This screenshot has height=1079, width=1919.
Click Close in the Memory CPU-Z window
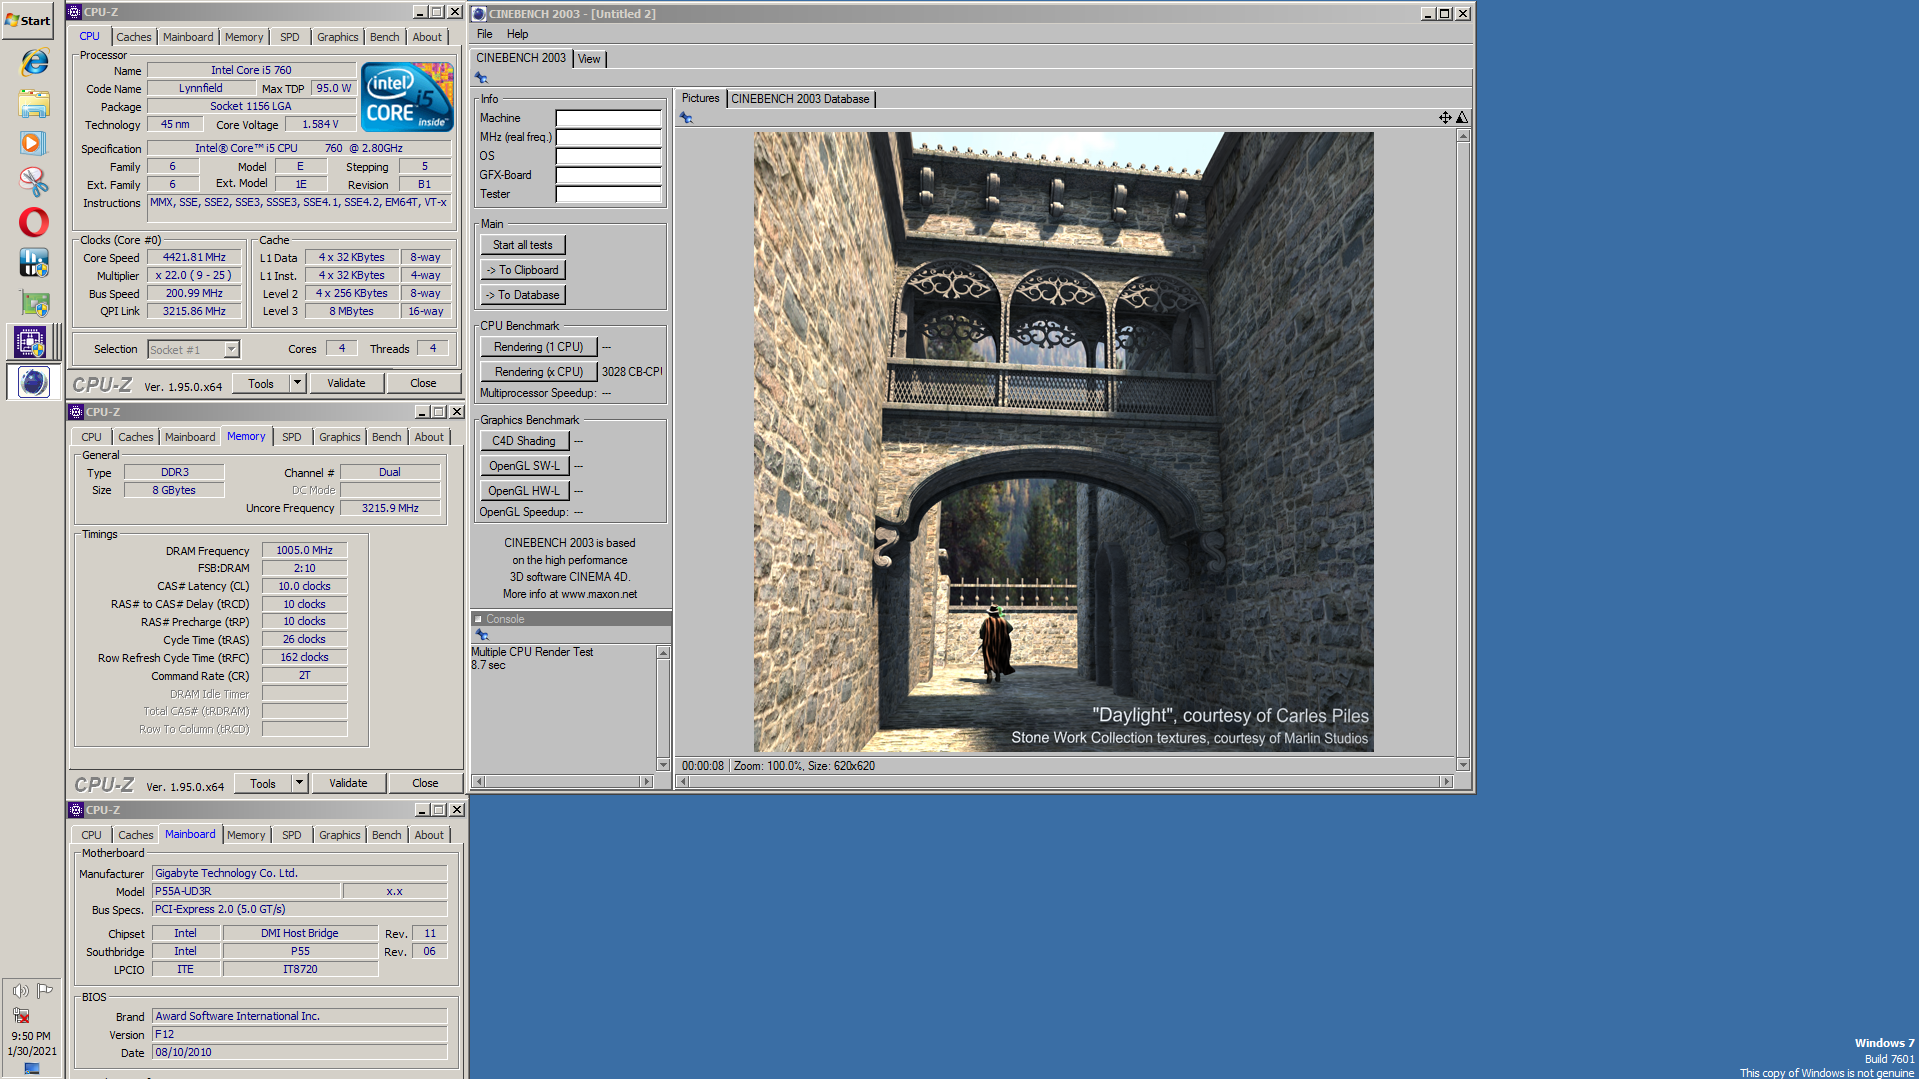(x=425, y=783)
